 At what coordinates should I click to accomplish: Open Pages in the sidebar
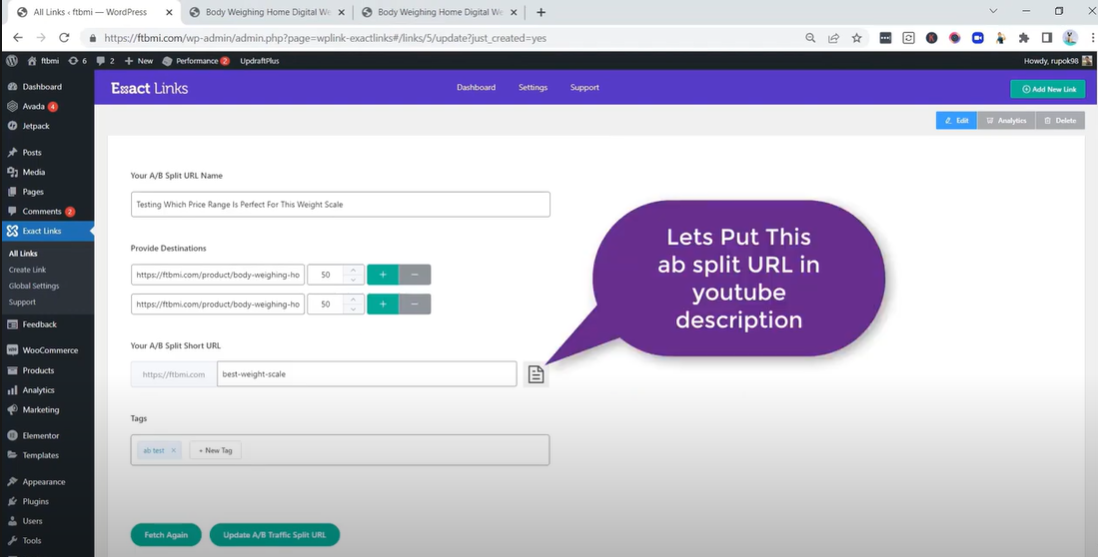(32, 191)
